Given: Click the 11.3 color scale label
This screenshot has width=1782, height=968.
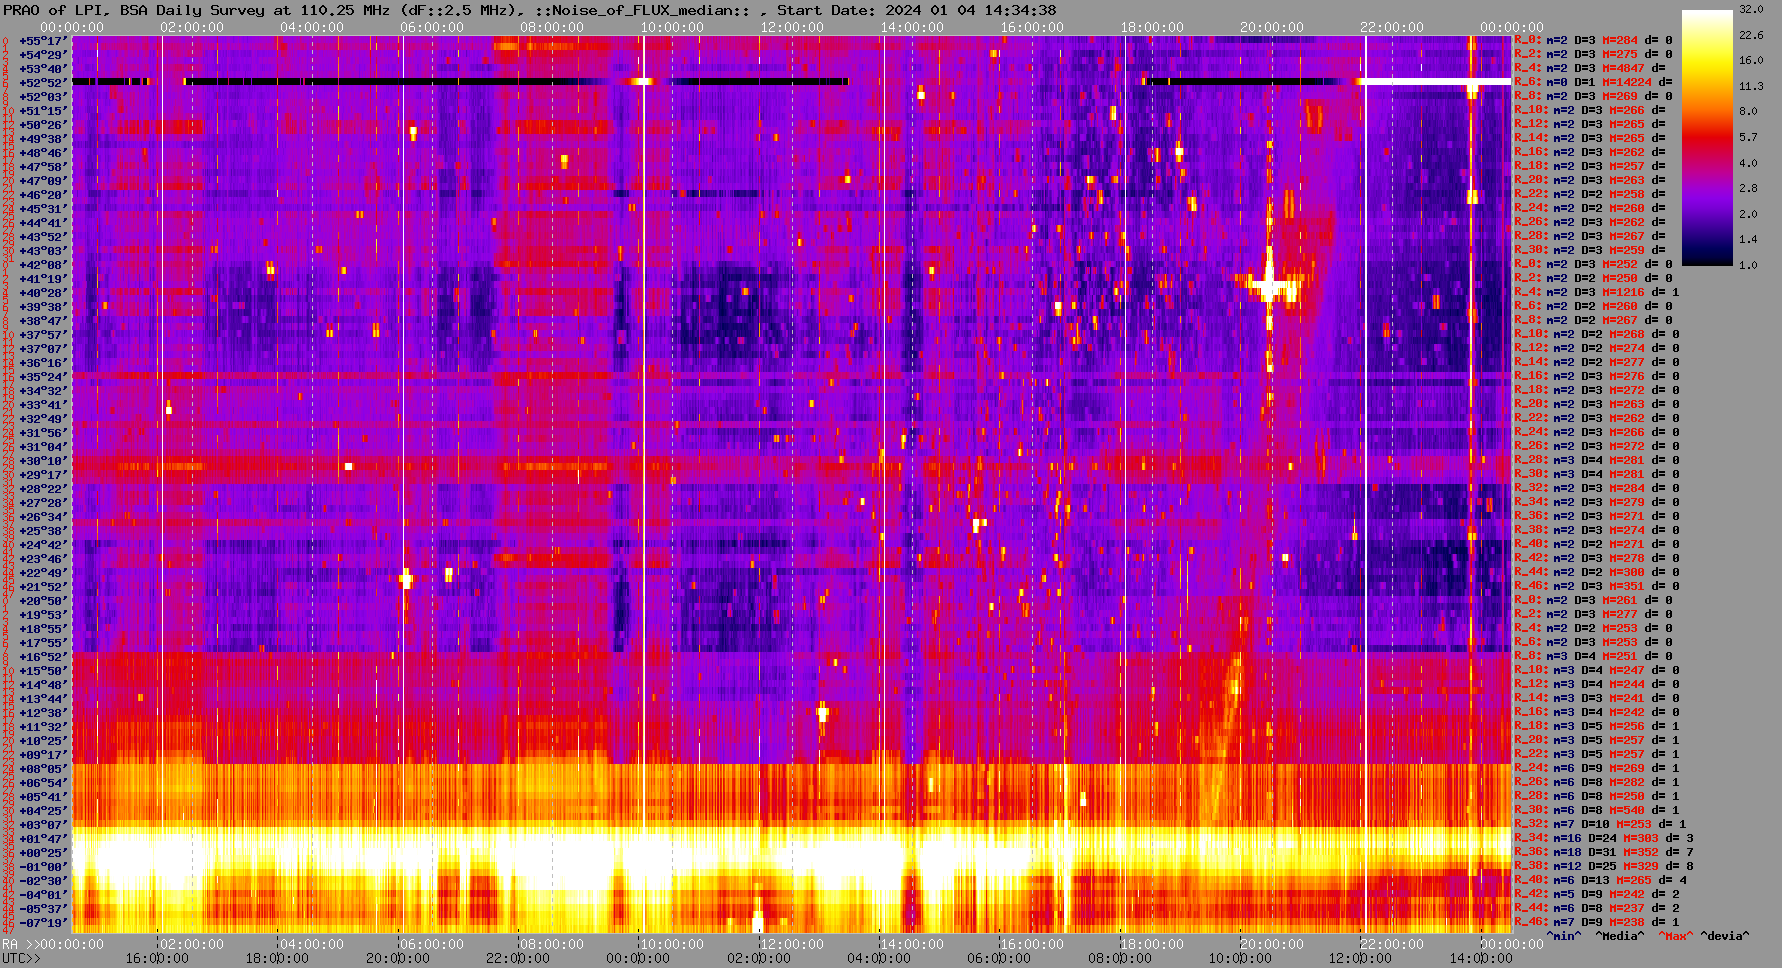Looking at the screenshot, I should pyautogui.click(x=1751, y=86).
